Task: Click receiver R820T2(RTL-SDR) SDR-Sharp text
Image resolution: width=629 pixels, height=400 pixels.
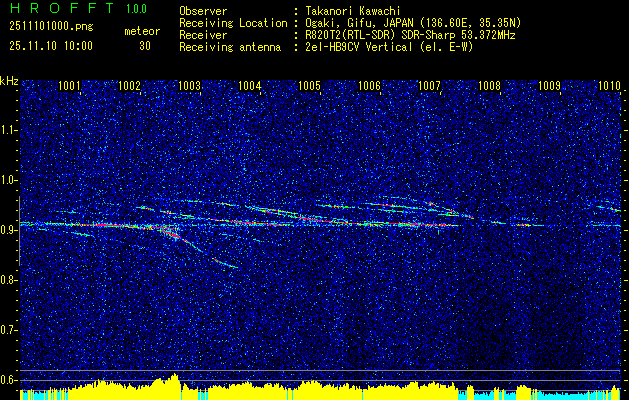Action: [410, 35]
